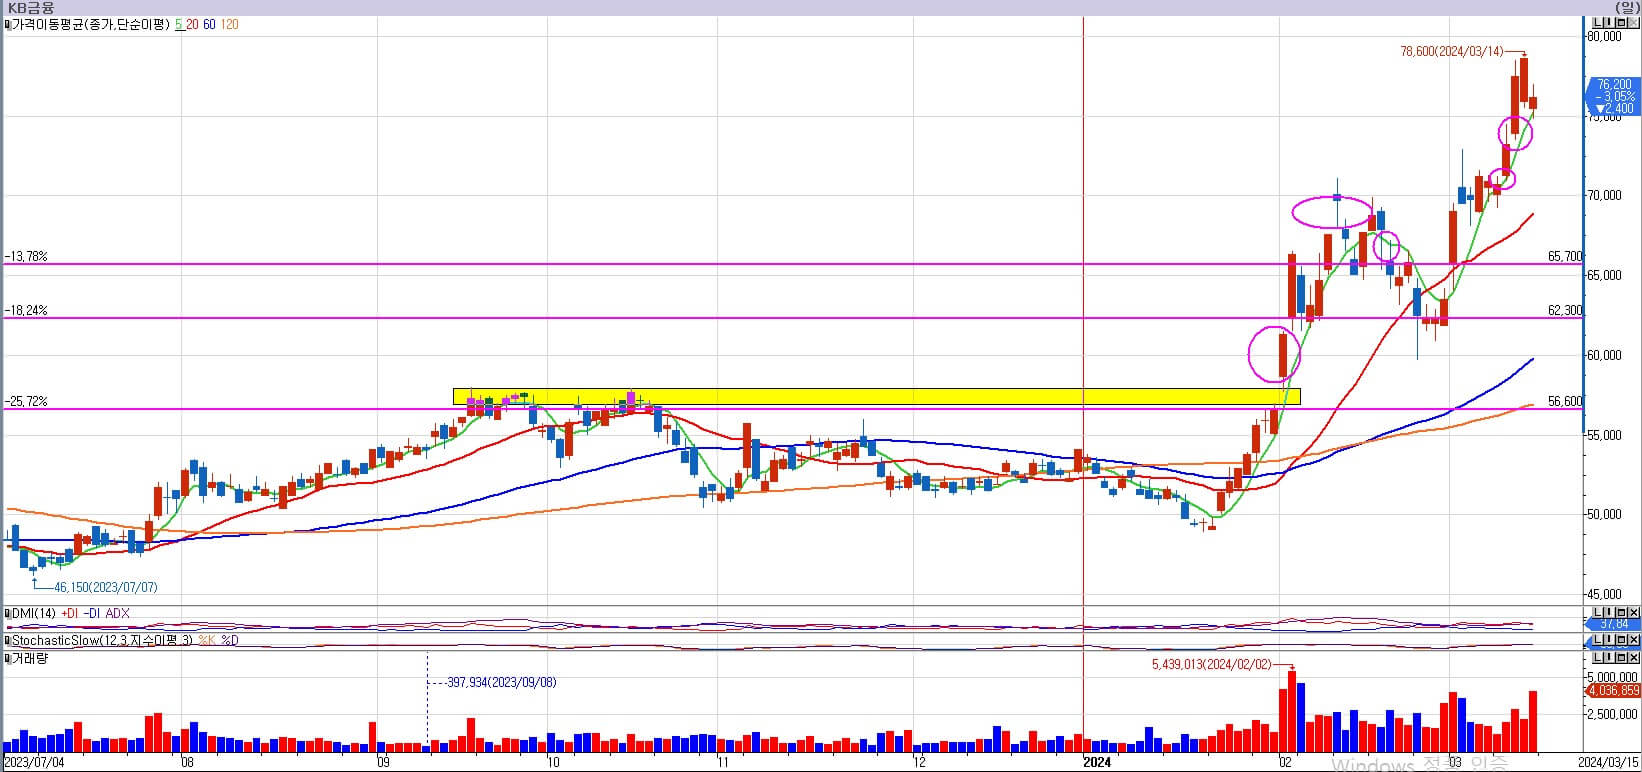Click the small marker before 거래량 label
The height and width of the screenshot is (772, 1642).
(7, 658)
